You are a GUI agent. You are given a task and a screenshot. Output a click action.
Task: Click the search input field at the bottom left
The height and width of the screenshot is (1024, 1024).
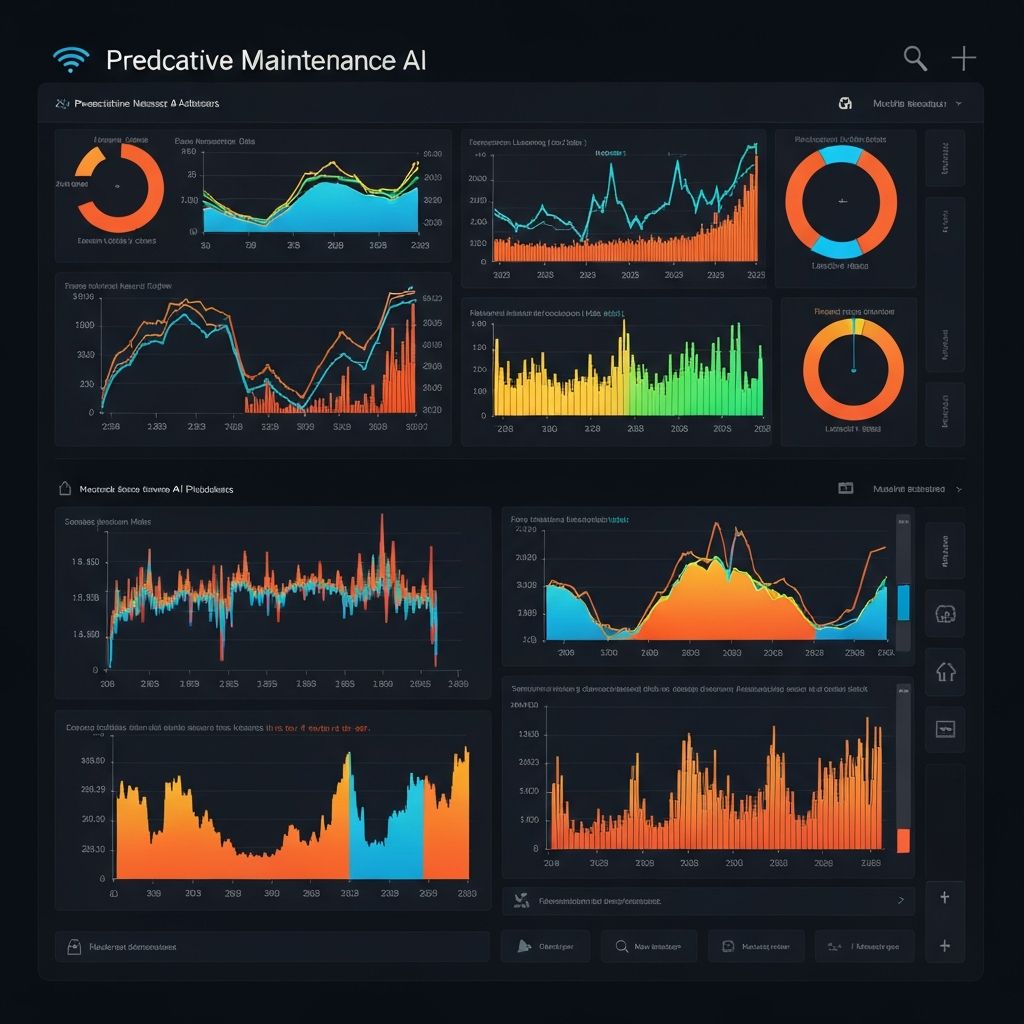(x=270, y=946)
